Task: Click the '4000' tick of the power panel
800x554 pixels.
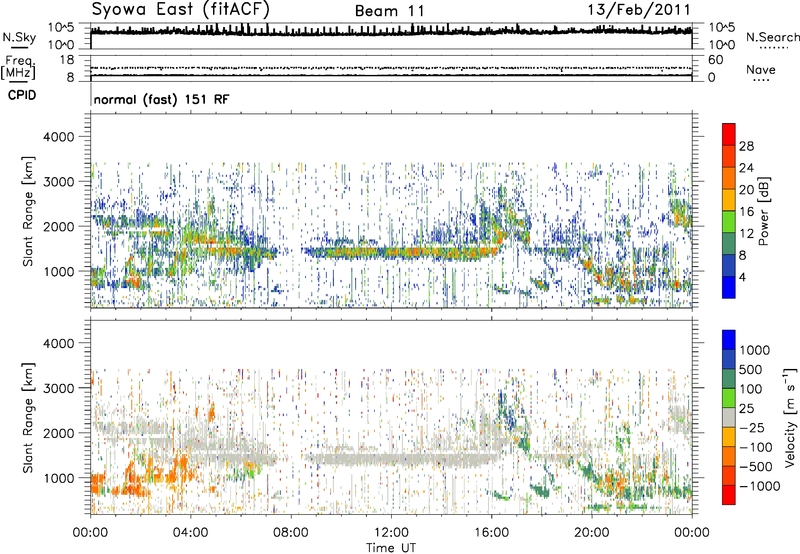Action: tap(59, 137)
